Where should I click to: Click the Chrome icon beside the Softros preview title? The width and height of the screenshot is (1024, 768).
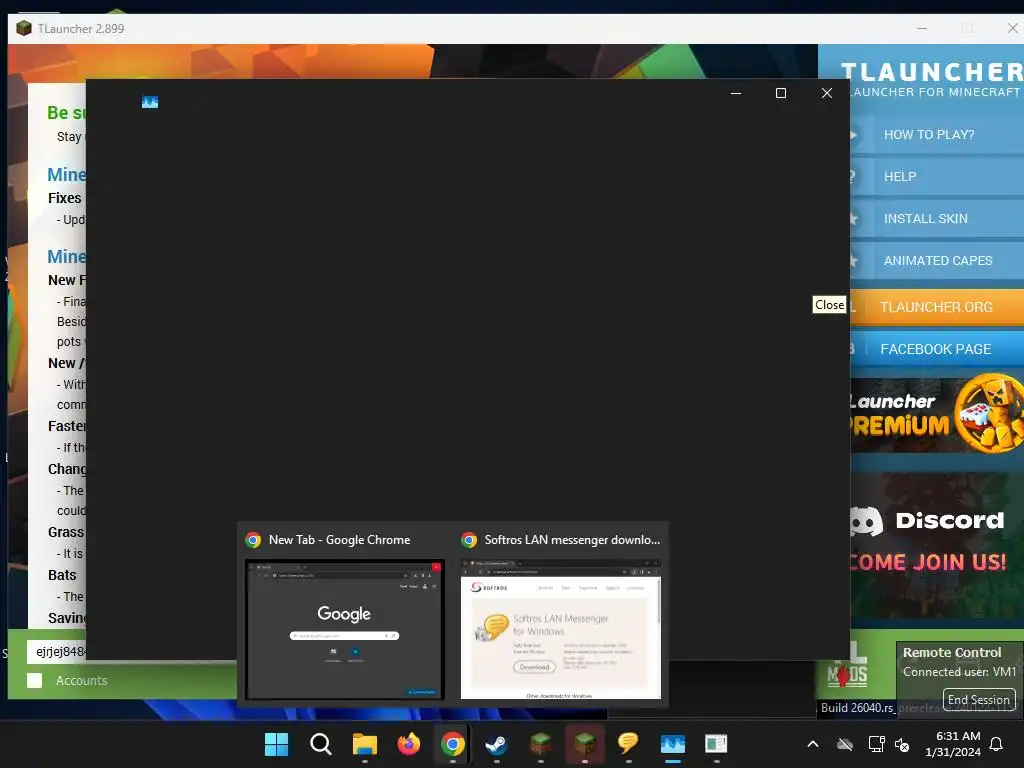tap(469, 540)
